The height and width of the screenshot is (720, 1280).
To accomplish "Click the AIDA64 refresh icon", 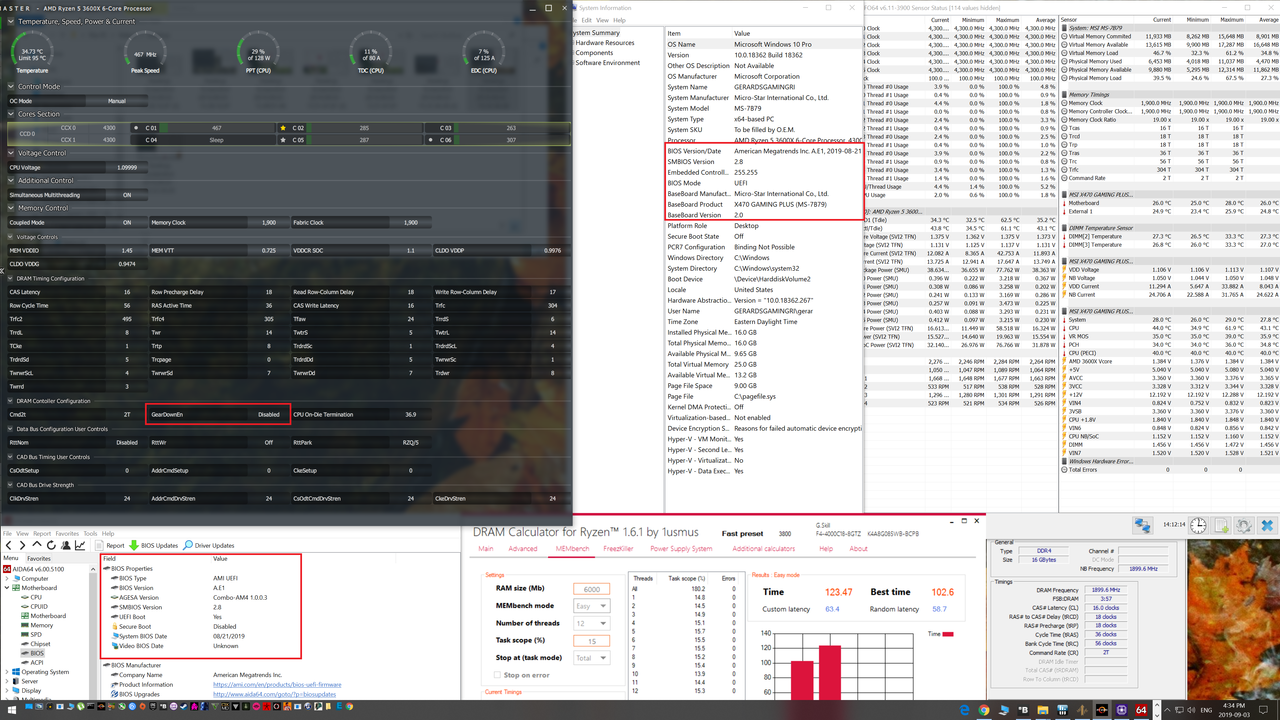I will coord(51,545).
